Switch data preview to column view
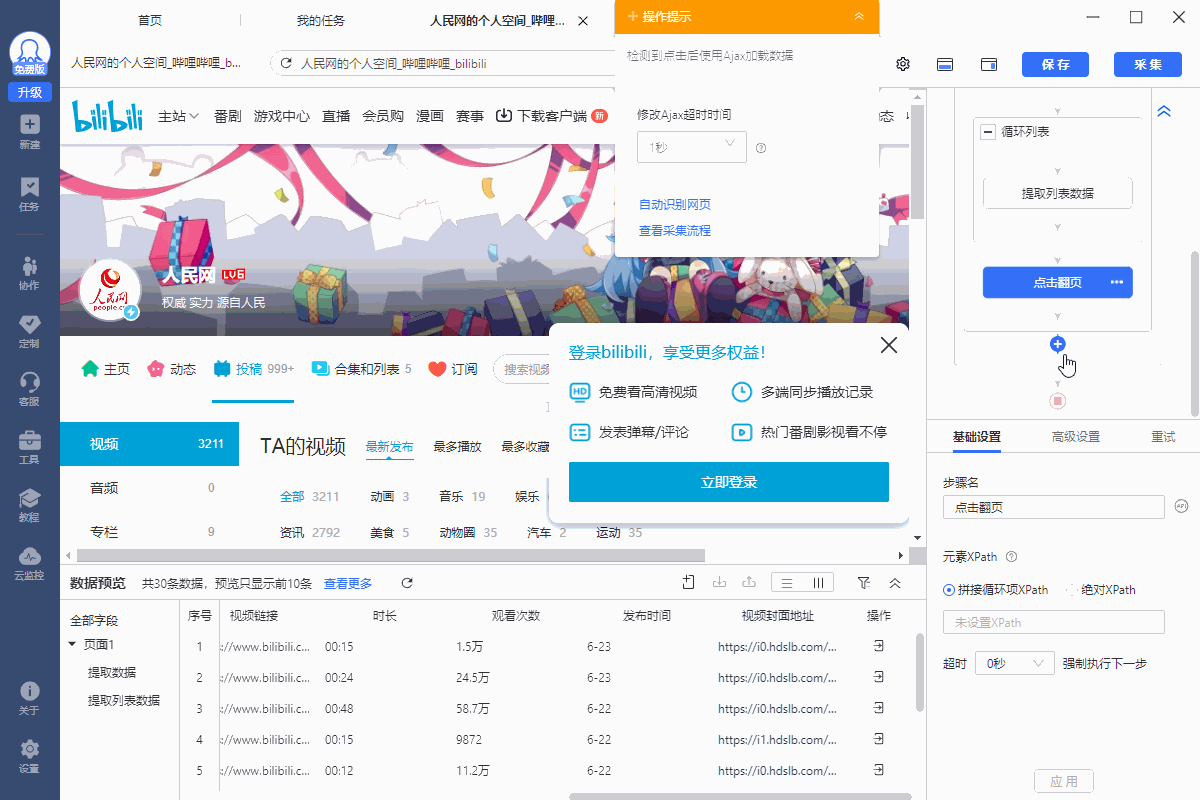The width and height of the screenshot is (1200, 800). tap(818, 583)
